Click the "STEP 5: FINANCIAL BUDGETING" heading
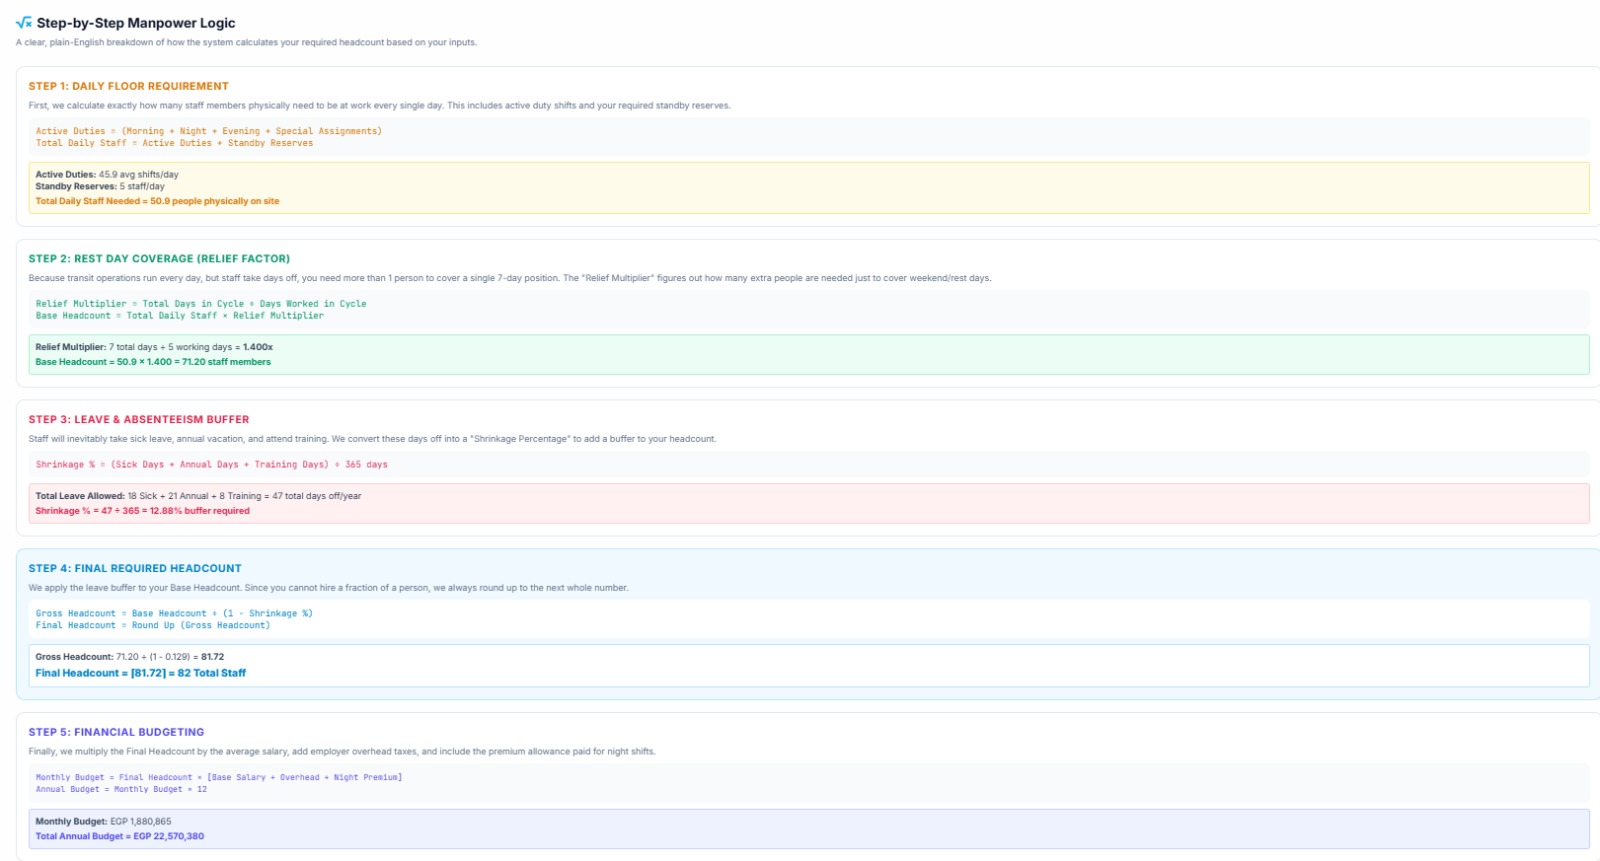The height and width of the screenshot is (861, 1600). (116, 732)
